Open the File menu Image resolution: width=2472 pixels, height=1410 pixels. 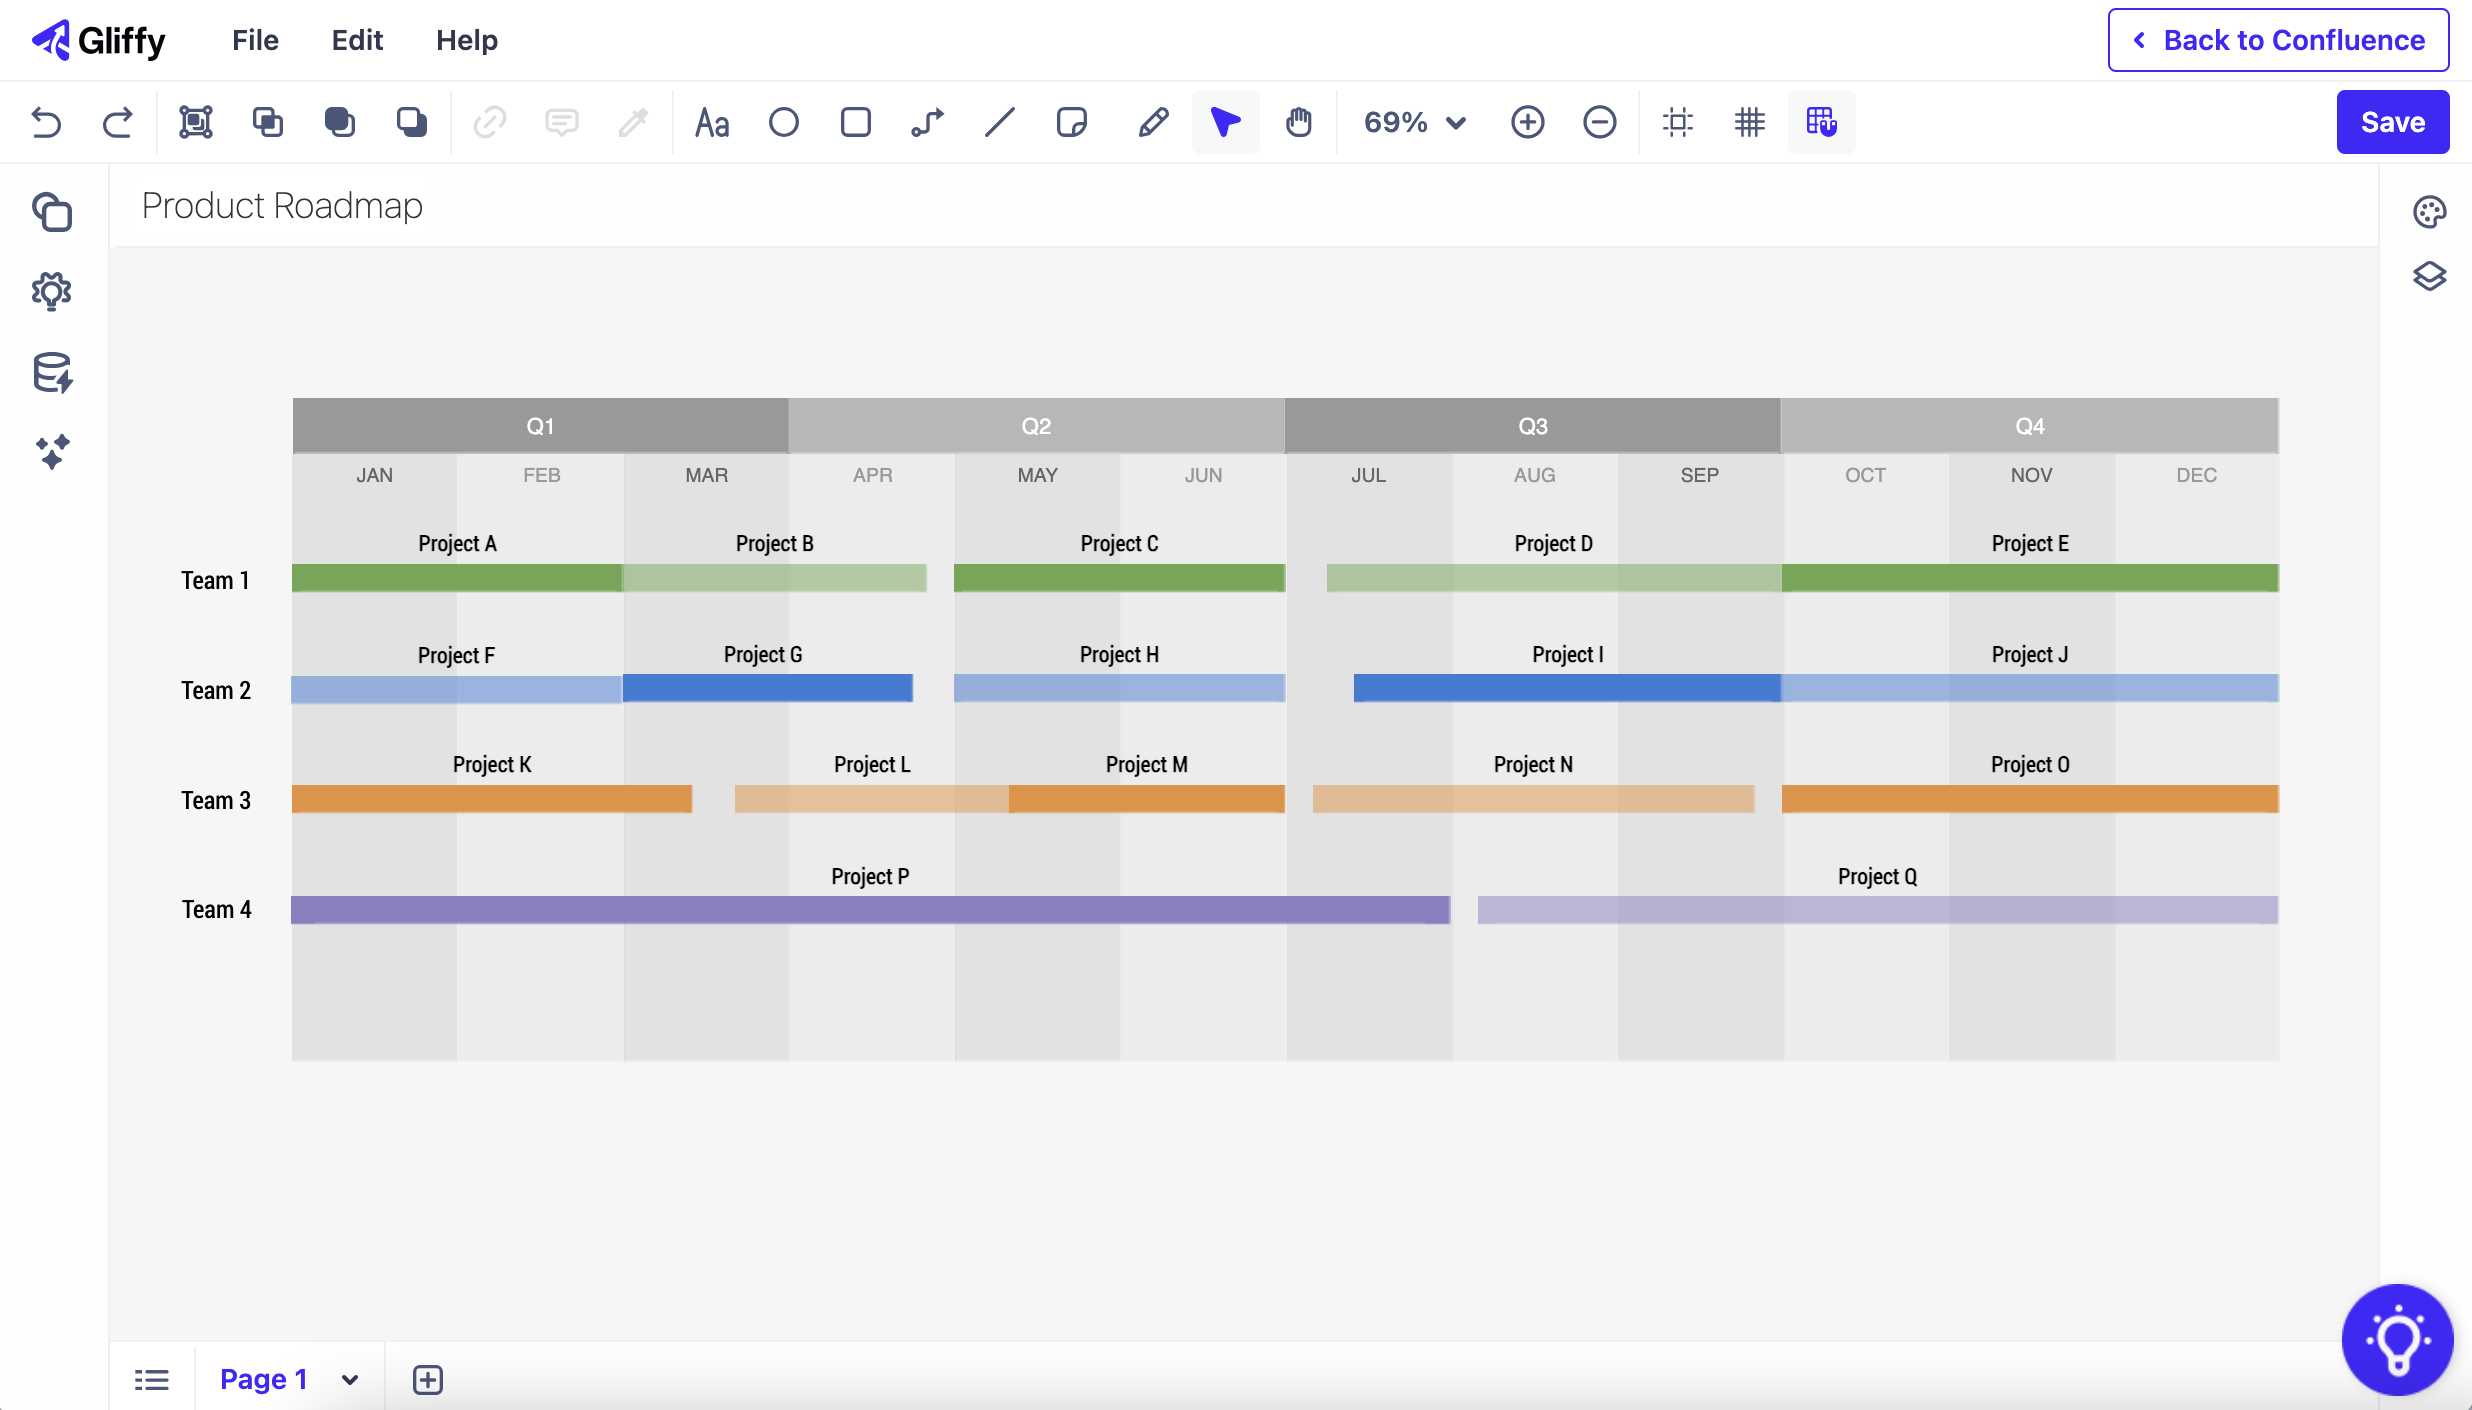(255, 40)
